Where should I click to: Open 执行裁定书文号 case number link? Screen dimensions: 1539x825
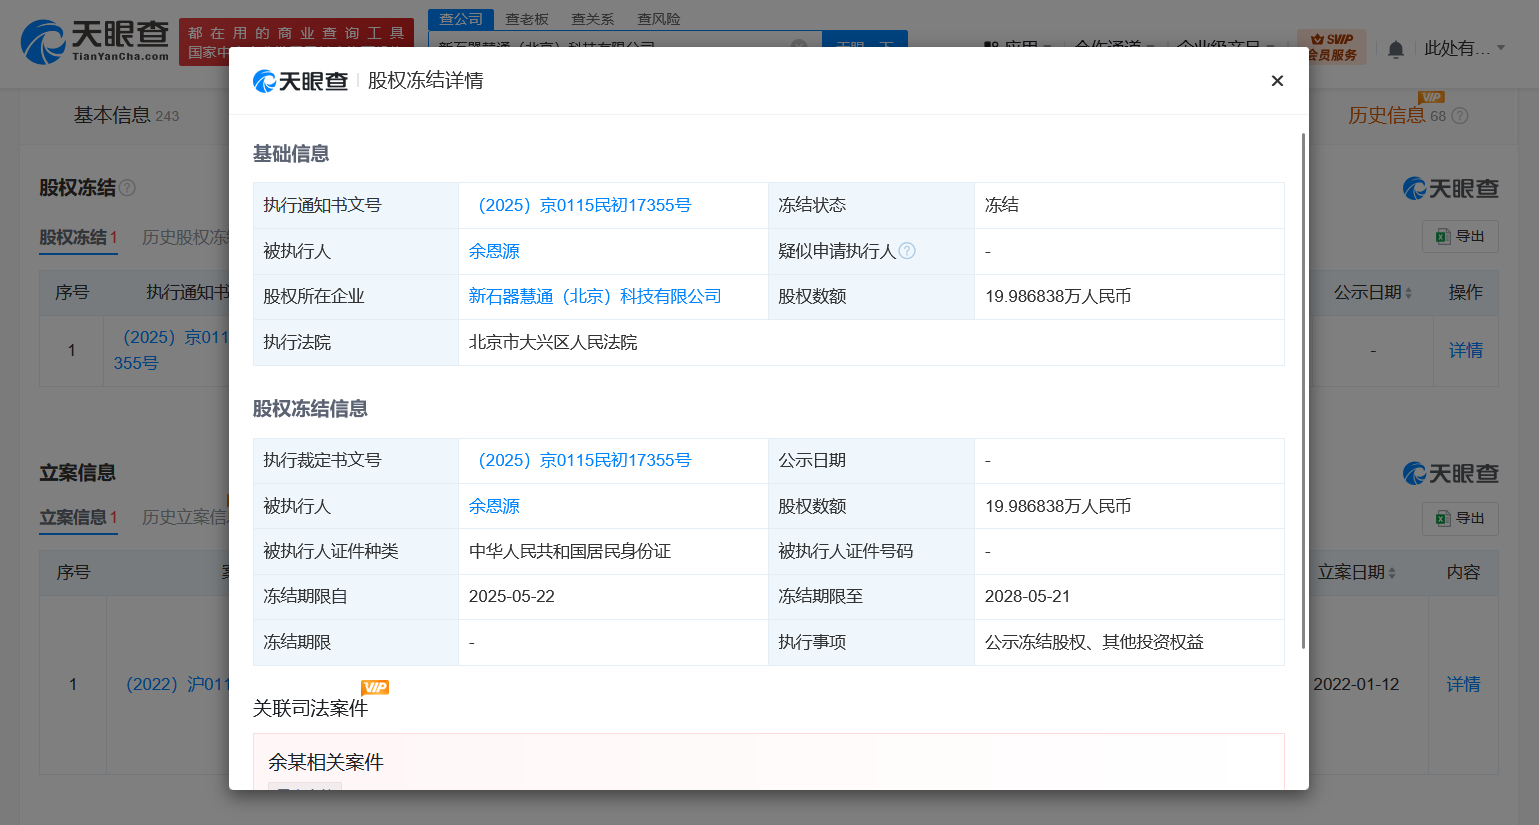[580, 460]
